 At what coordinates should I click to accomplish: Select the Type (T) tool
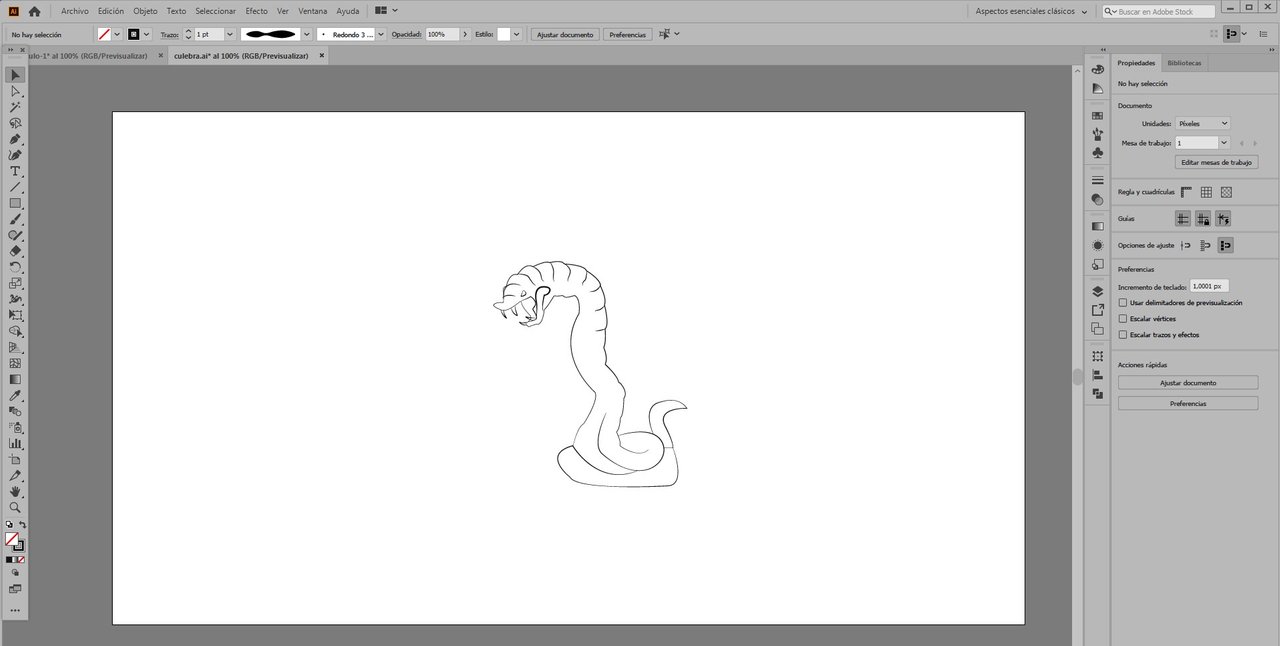[15, 171]
